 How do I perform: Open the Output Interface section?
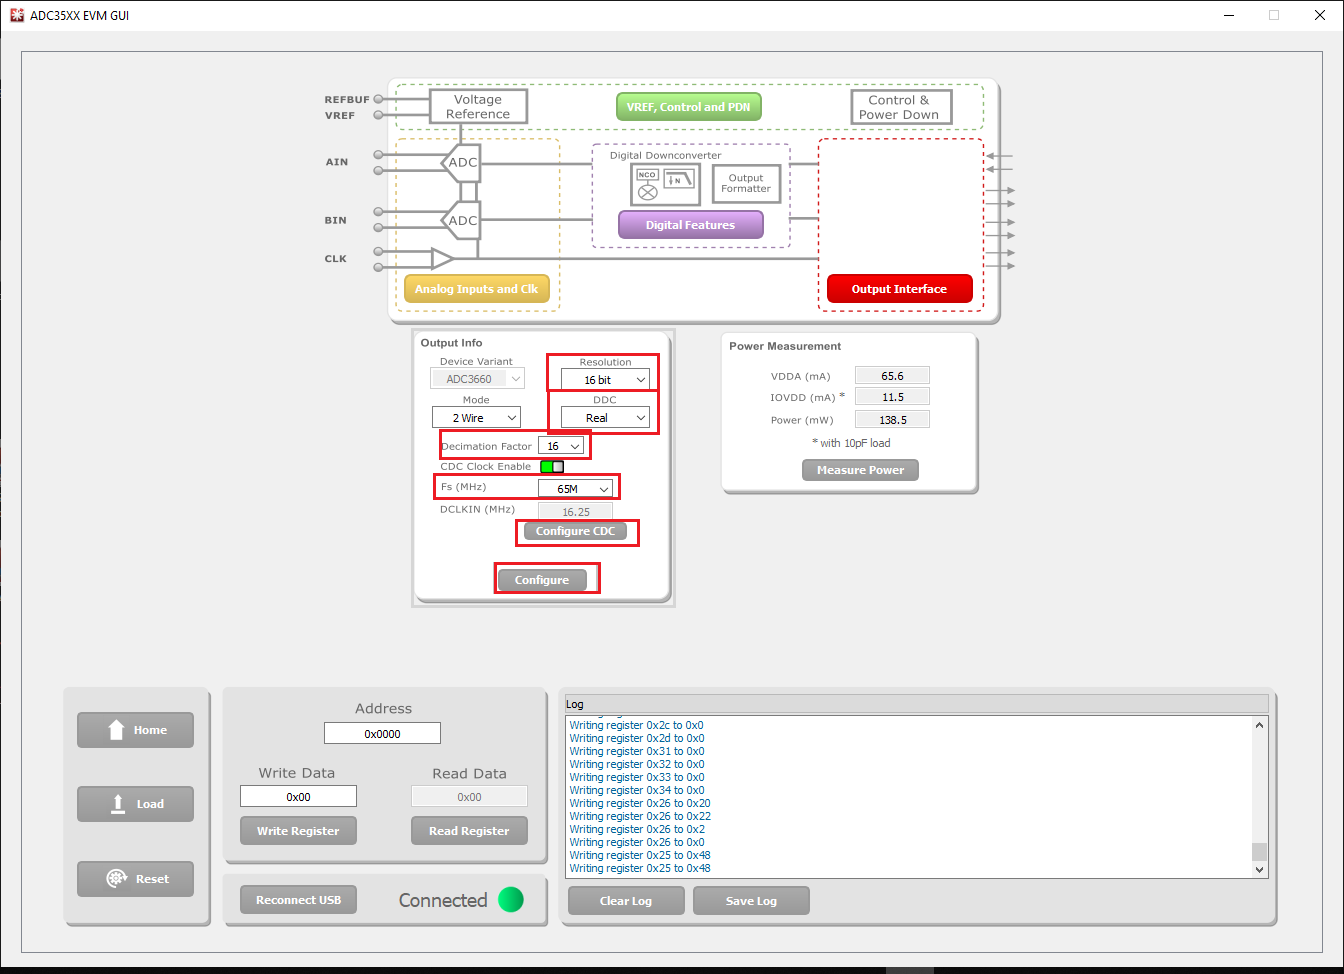[x=899, y=289]
